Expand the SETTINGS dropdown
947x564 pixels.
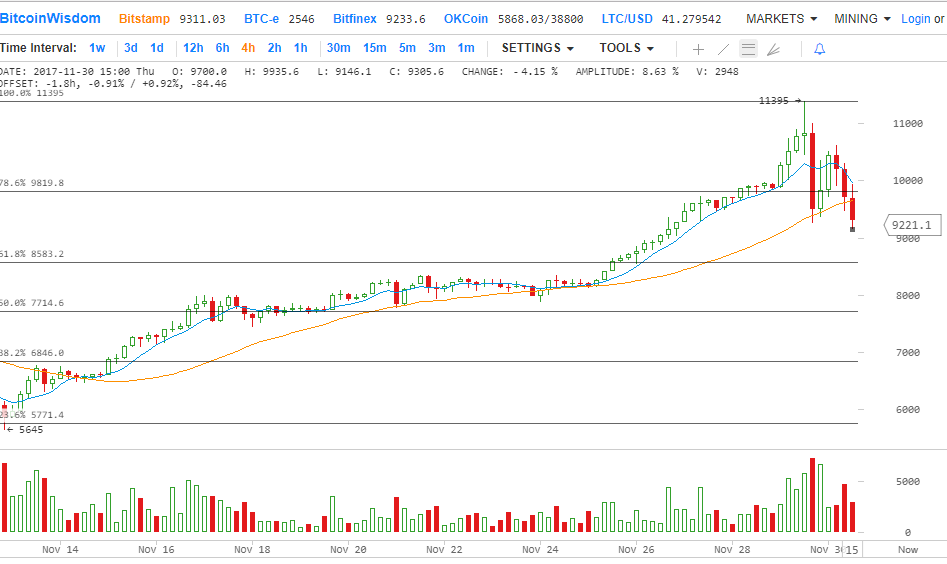click(537, 48)
